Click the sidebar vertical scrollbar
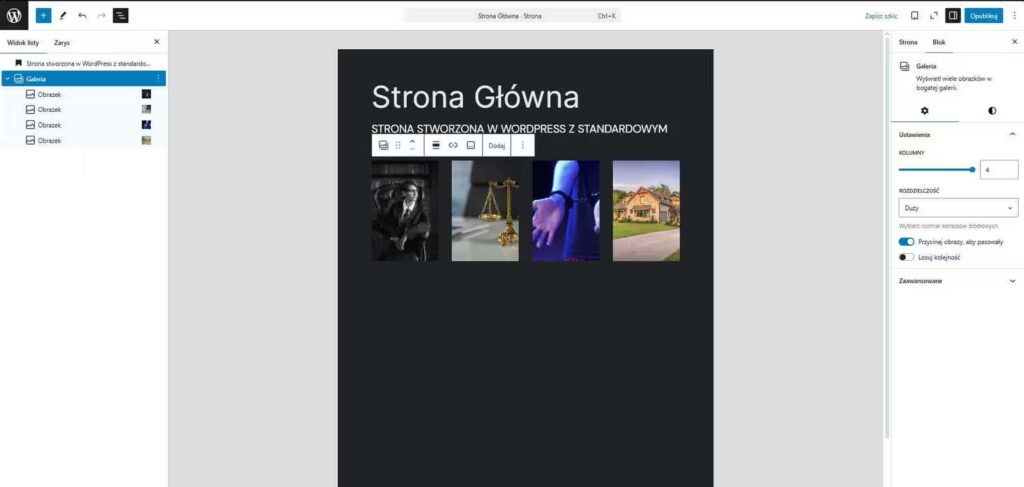The height and width of the screenshot is (487, 1024). [886, 238]
